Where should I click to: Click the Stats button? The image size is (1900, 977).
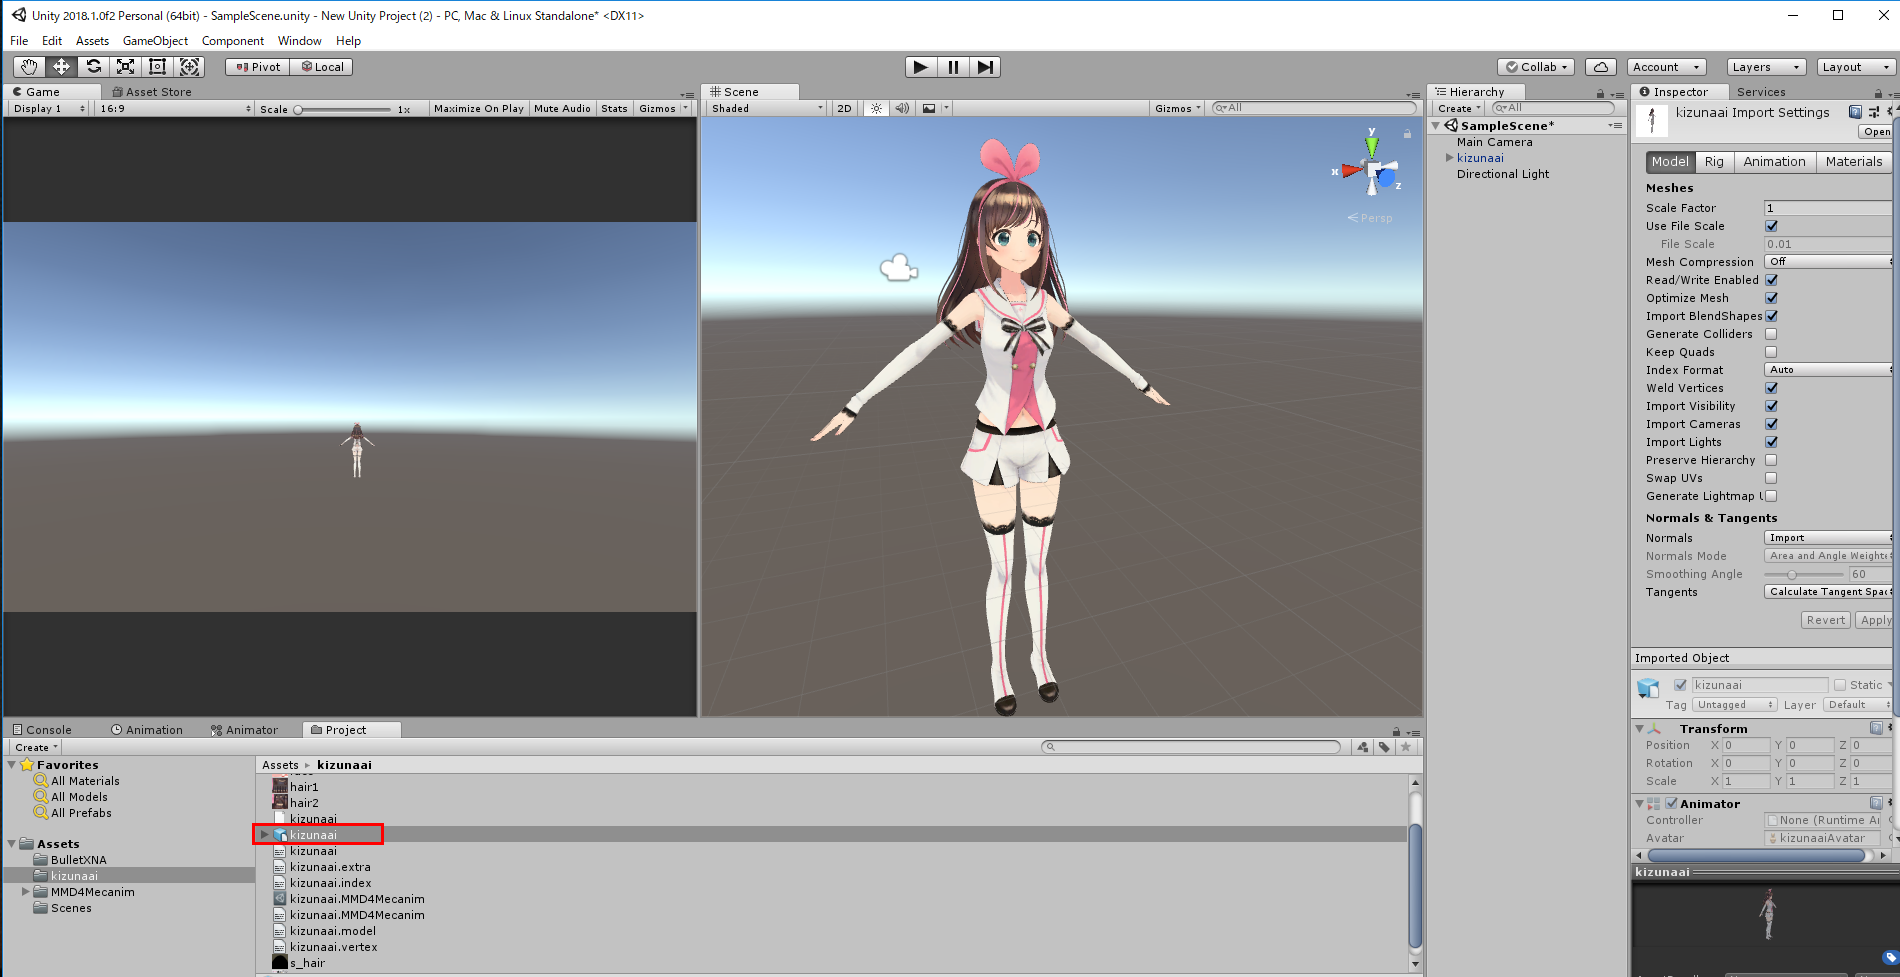(x=614, y=108)
